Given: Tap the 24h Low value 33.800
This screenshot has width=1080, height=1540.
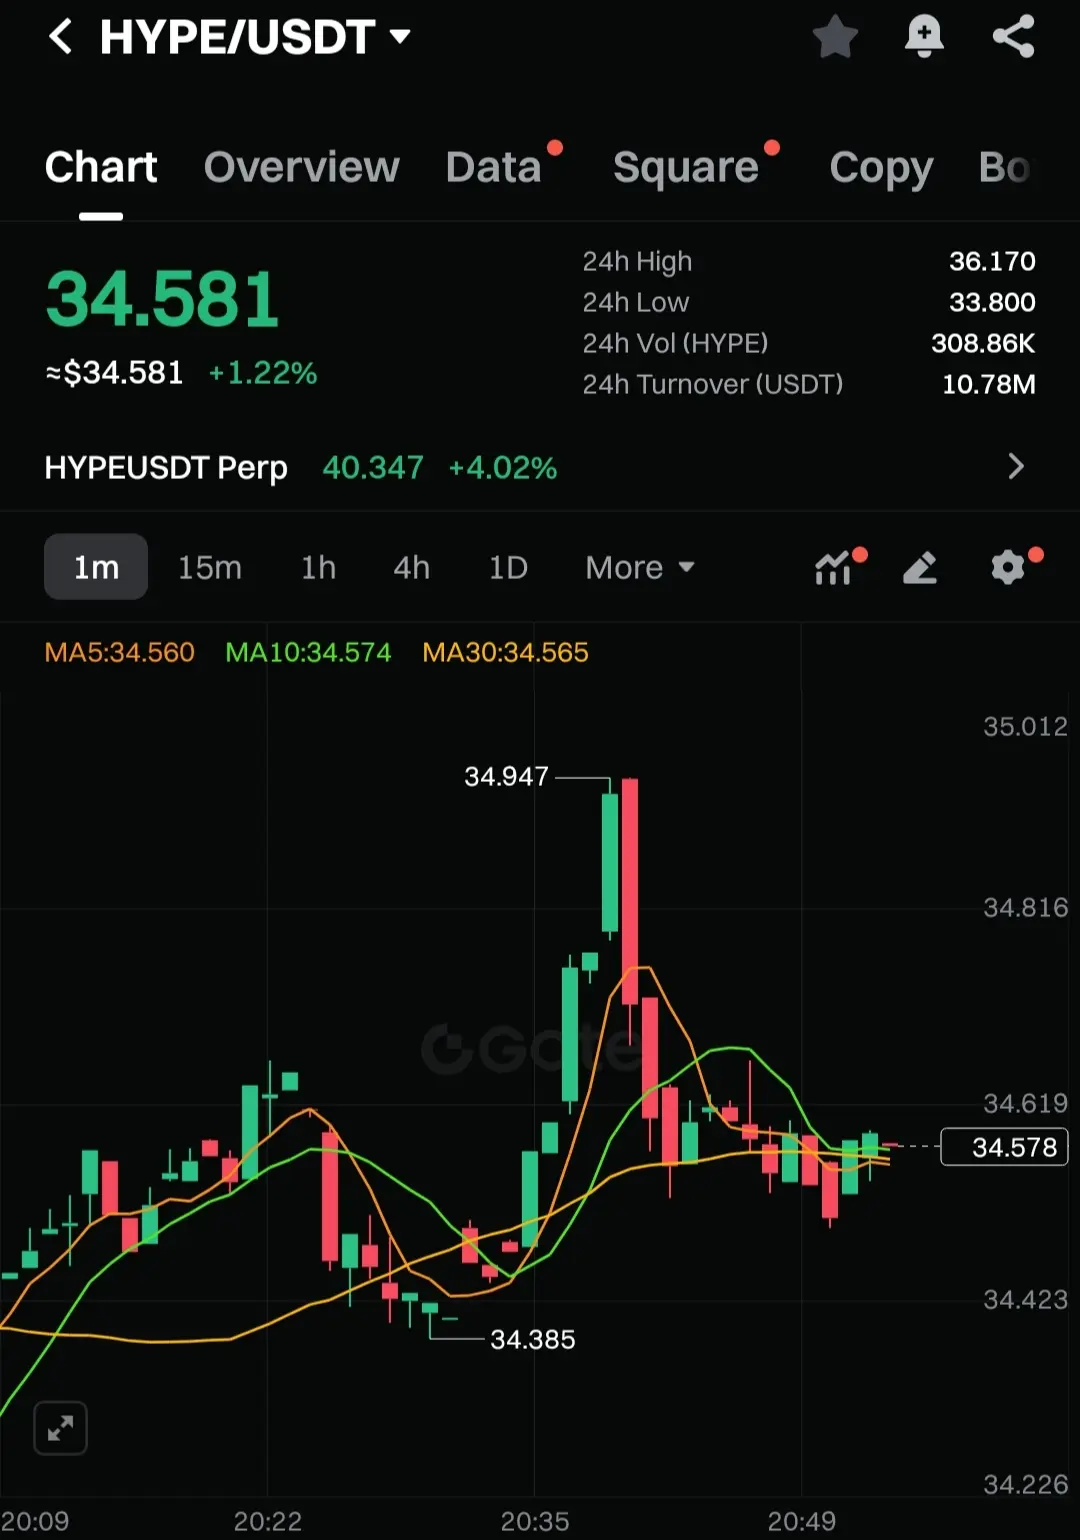Looking at the screenshot, I should 992,303.
